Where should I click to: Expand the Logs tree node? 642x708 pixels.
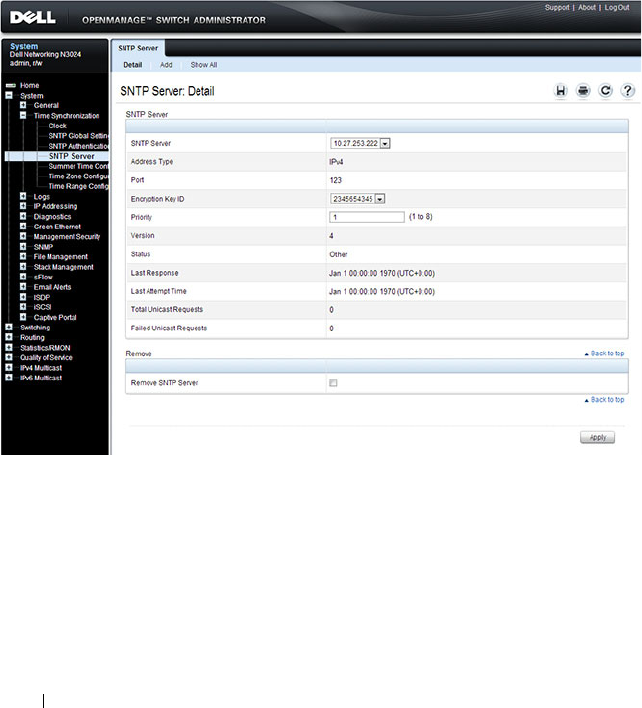point(23,196)
